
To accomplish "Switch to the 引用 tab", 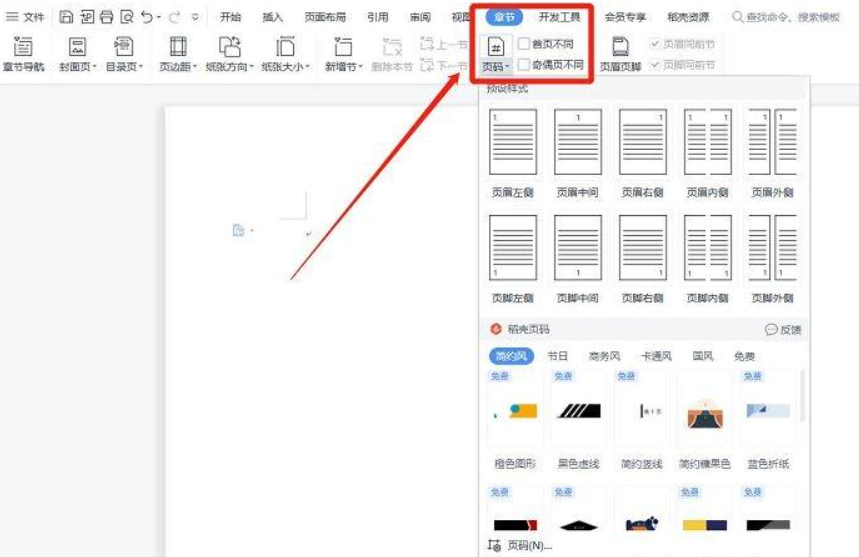I will point(377,18).
